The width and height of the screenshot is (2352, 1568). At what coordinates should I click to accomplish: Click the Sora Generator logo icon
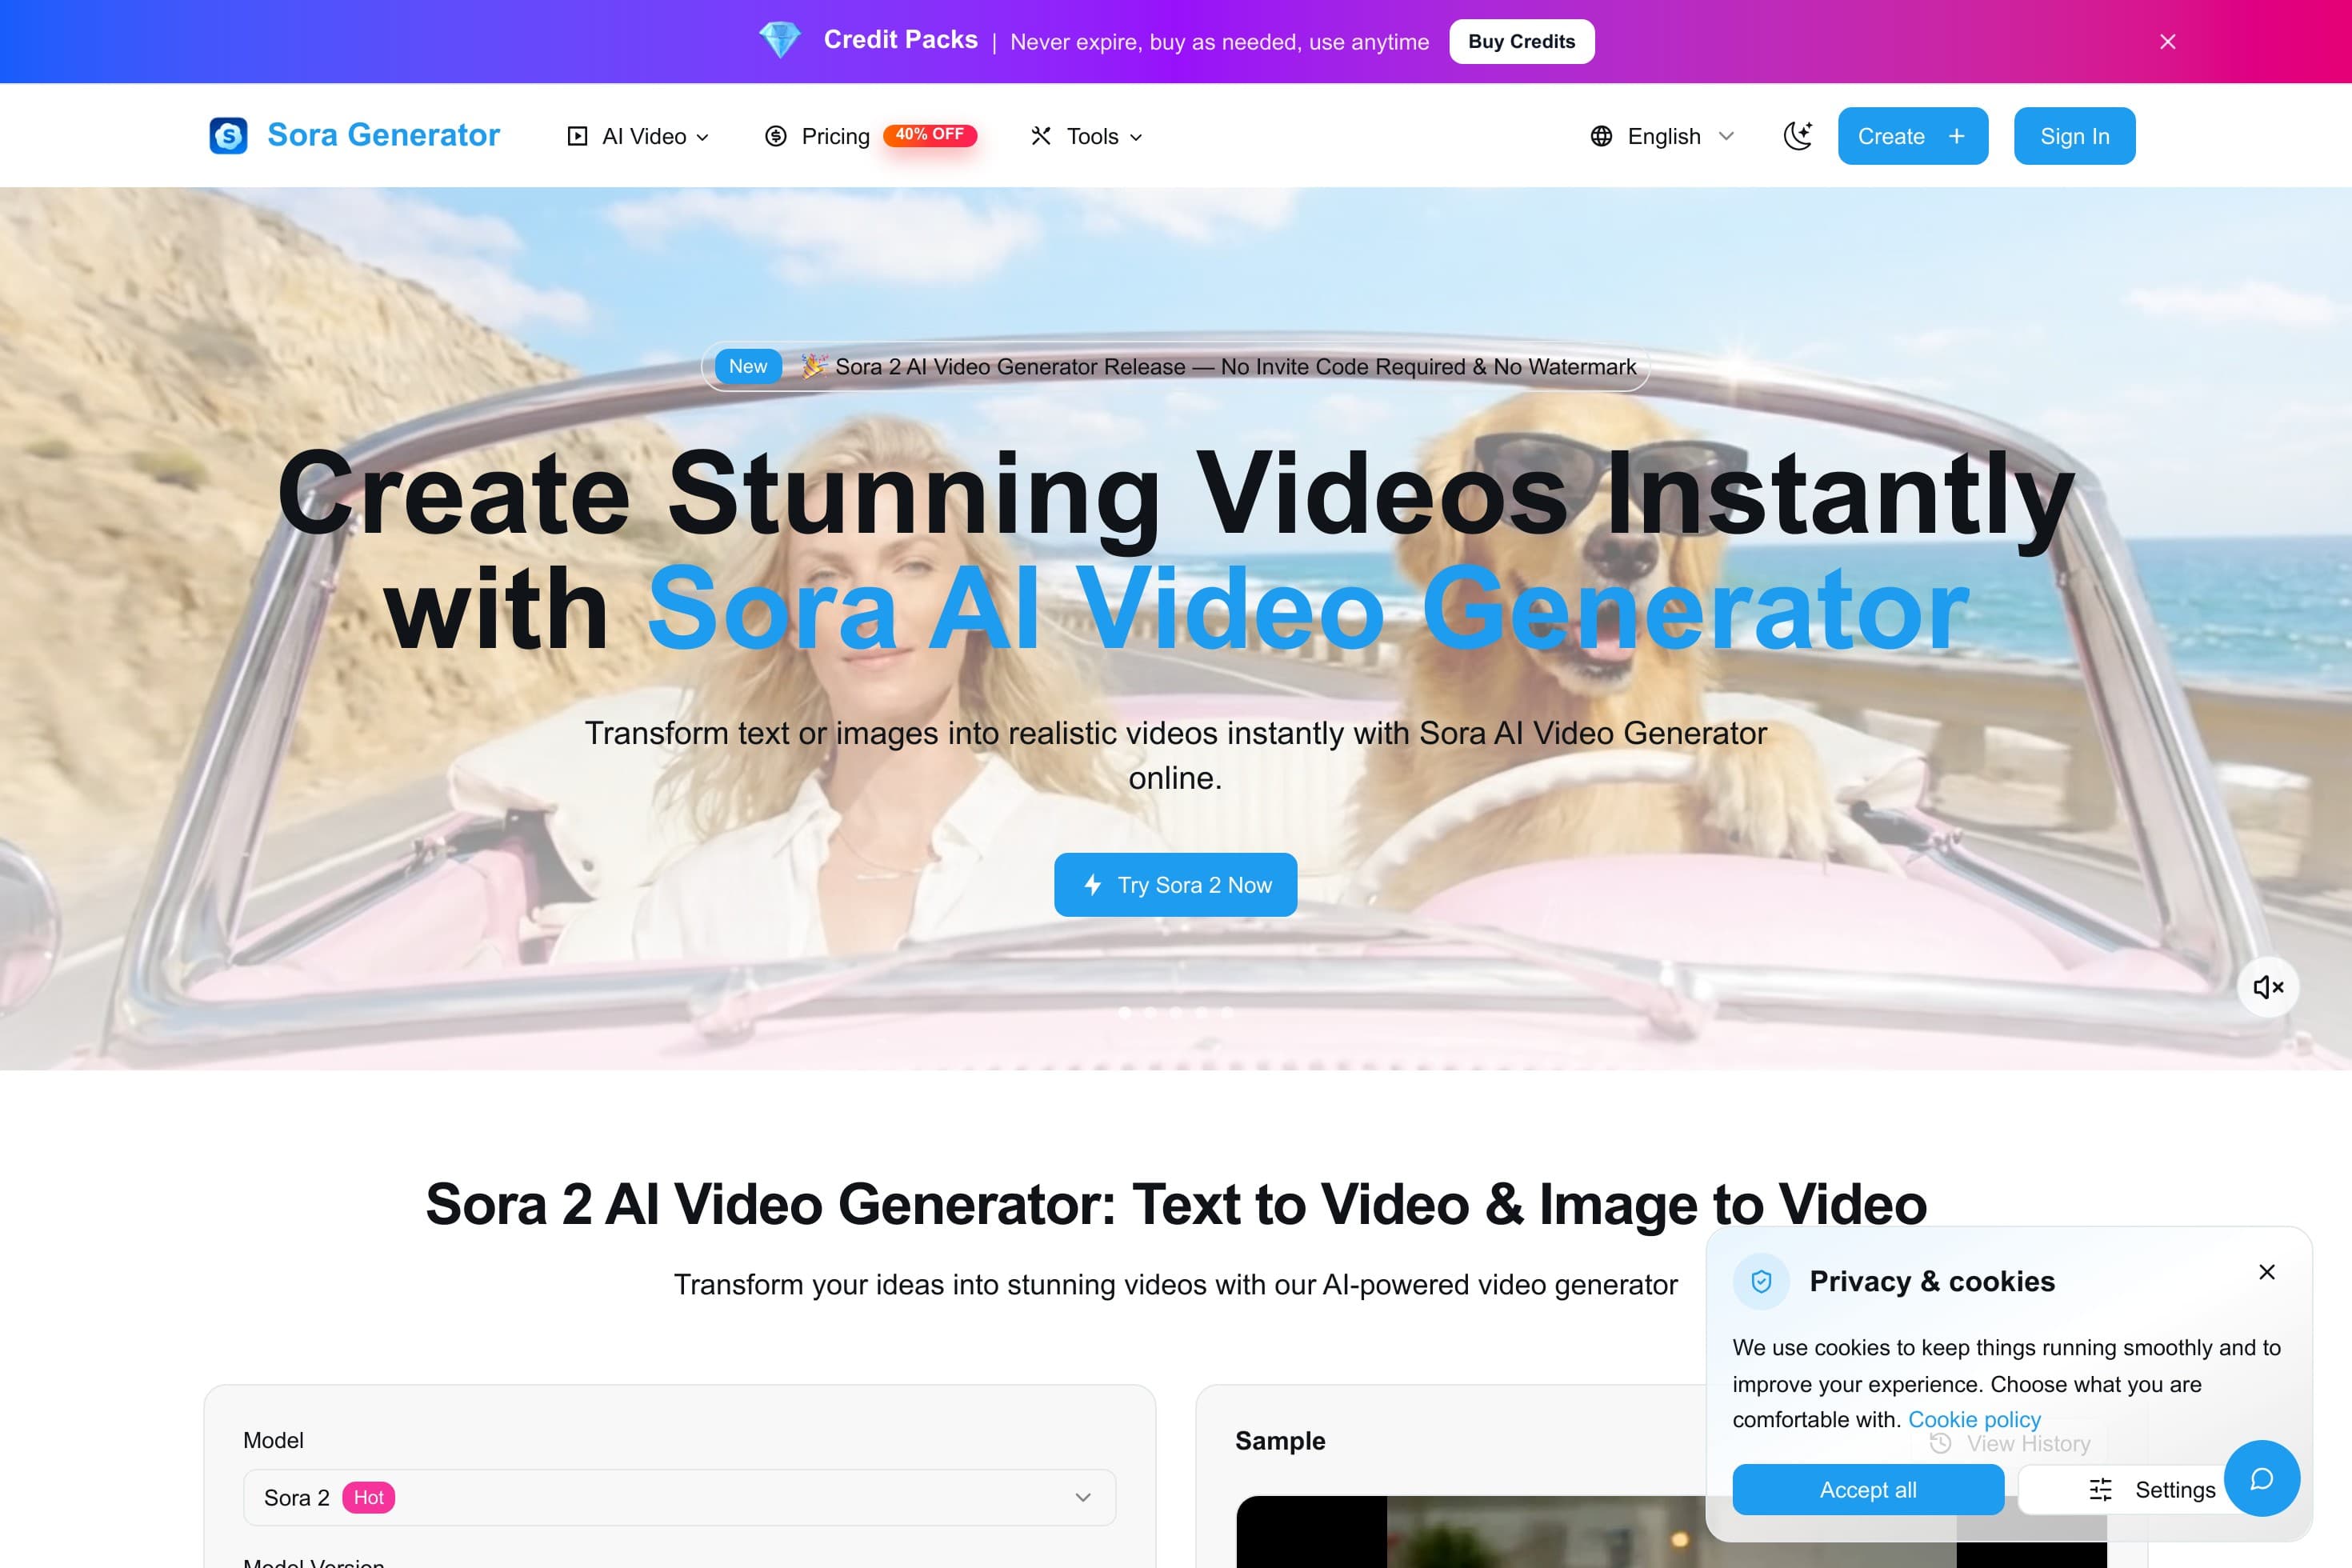(x=227, y=136)
